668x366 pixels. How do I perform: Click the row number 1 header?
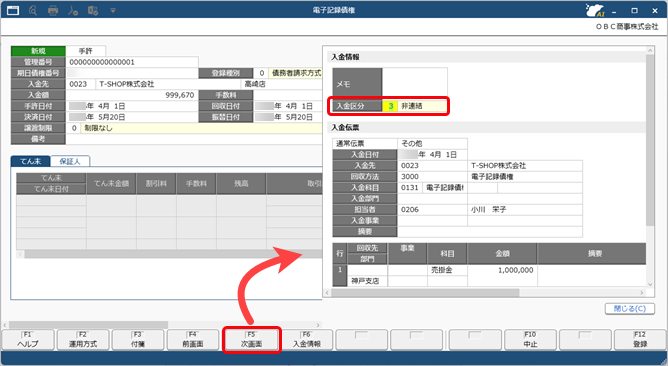(340, 275)
